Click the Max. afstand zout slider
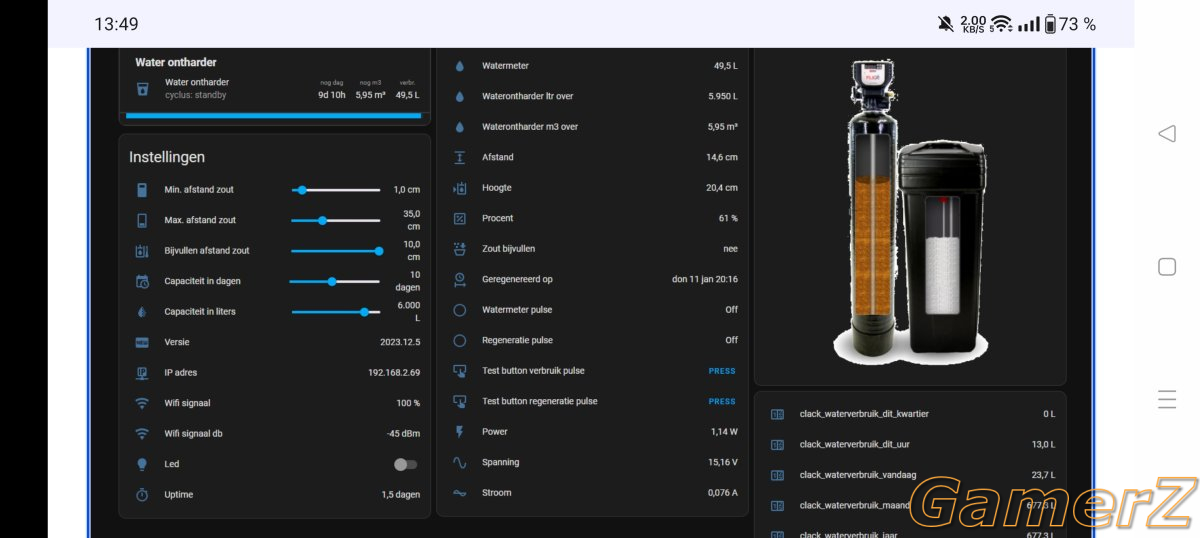This screenshot has height=538, width=1200. (x=336, y=220)
